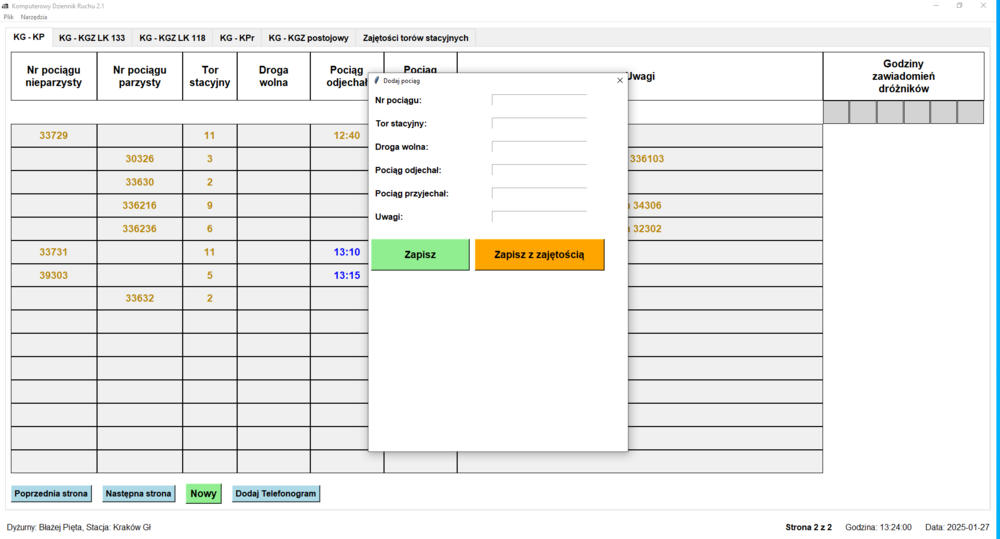Close the Dodaj pociąg dialog

[620, 80]
